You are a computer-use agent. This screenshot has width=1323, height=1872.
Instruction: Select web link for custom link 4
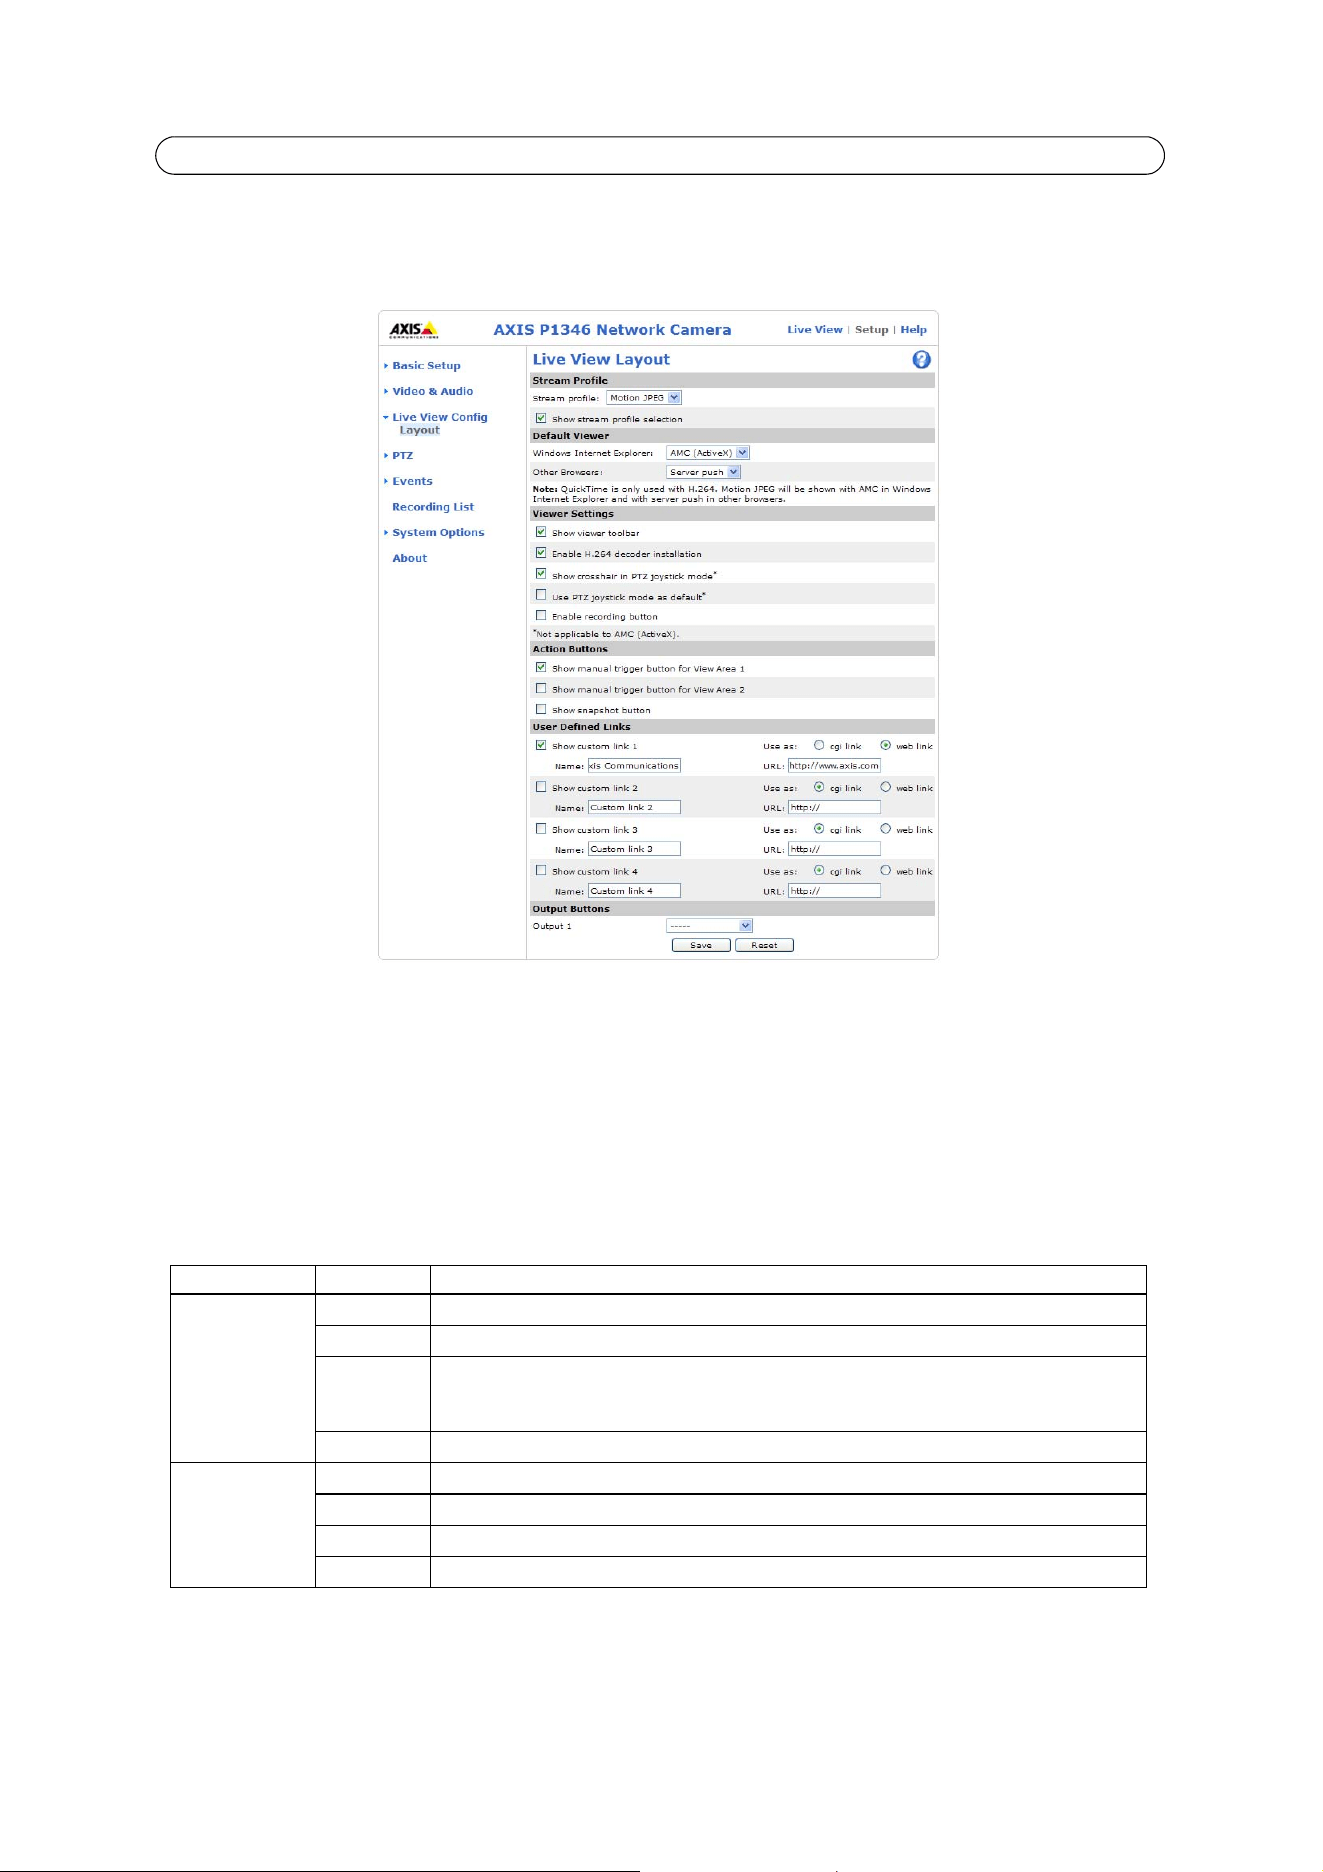point(885,870)
